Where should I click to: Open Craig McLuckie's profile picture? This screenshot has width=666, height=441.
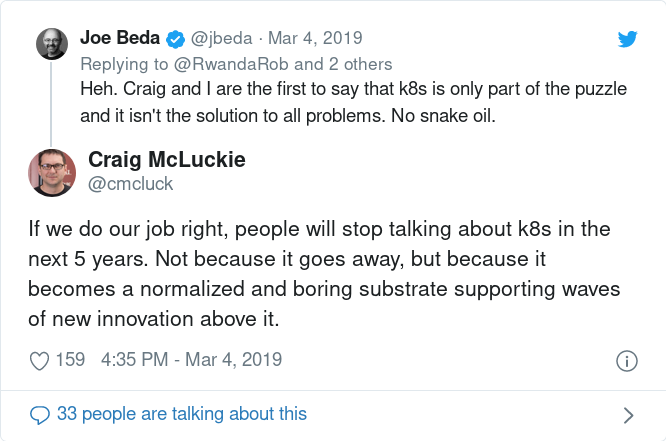(x=52, y=172)
